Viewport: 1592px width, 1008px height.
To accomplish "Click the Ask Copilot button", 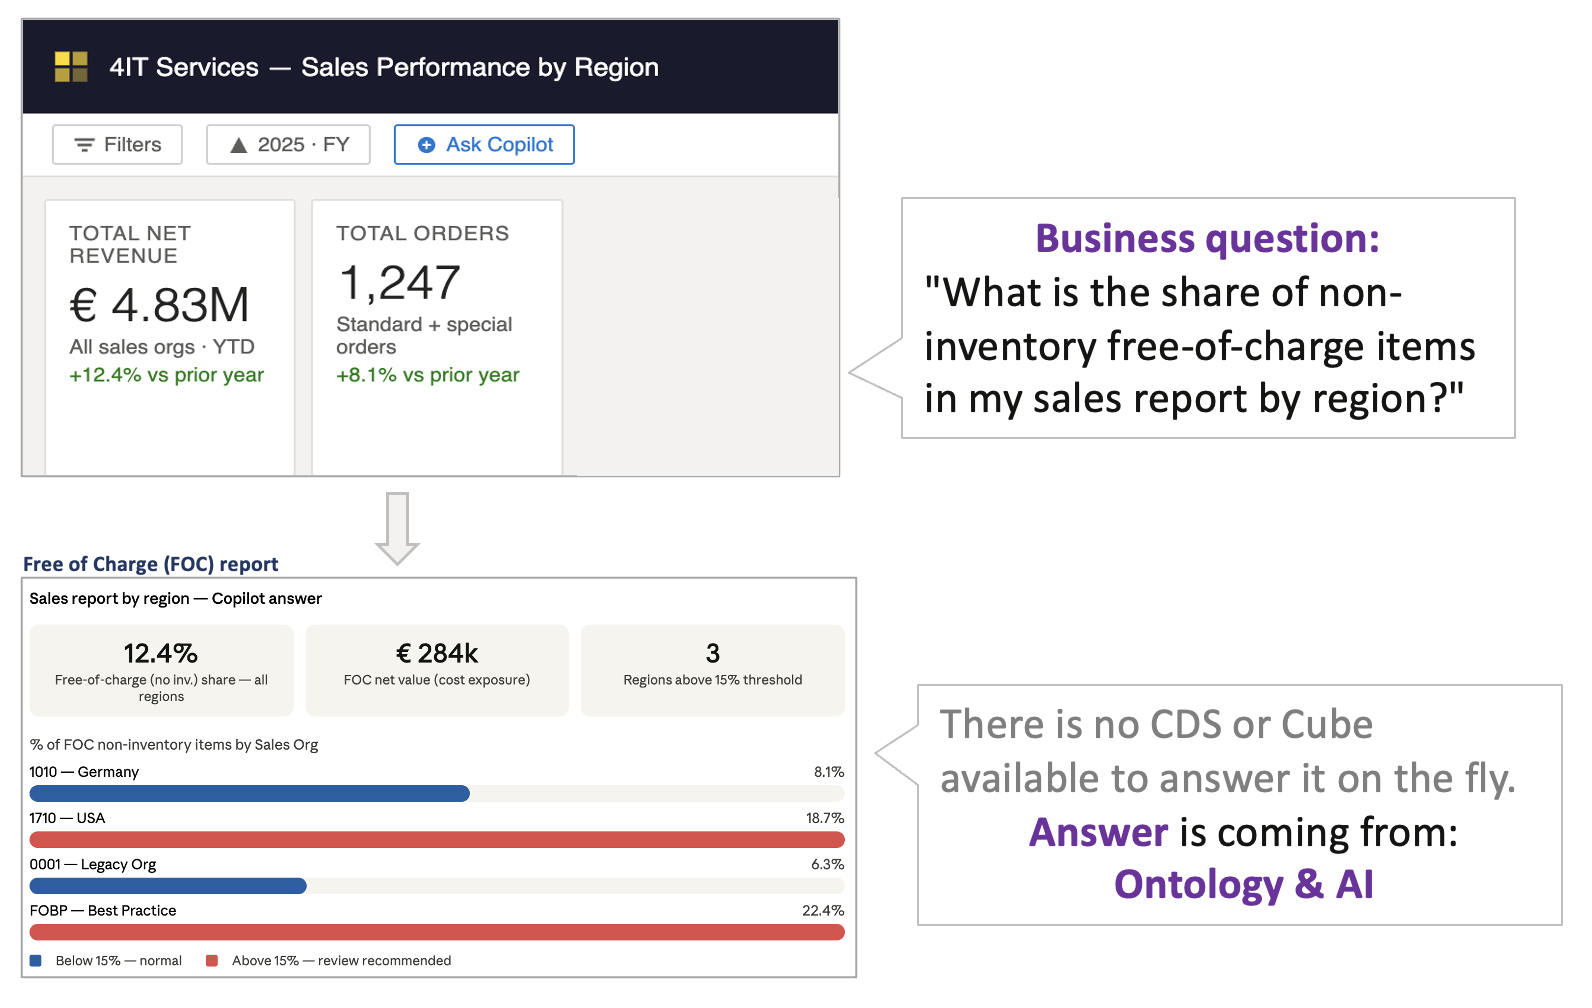I will click(x=484, y=144).
